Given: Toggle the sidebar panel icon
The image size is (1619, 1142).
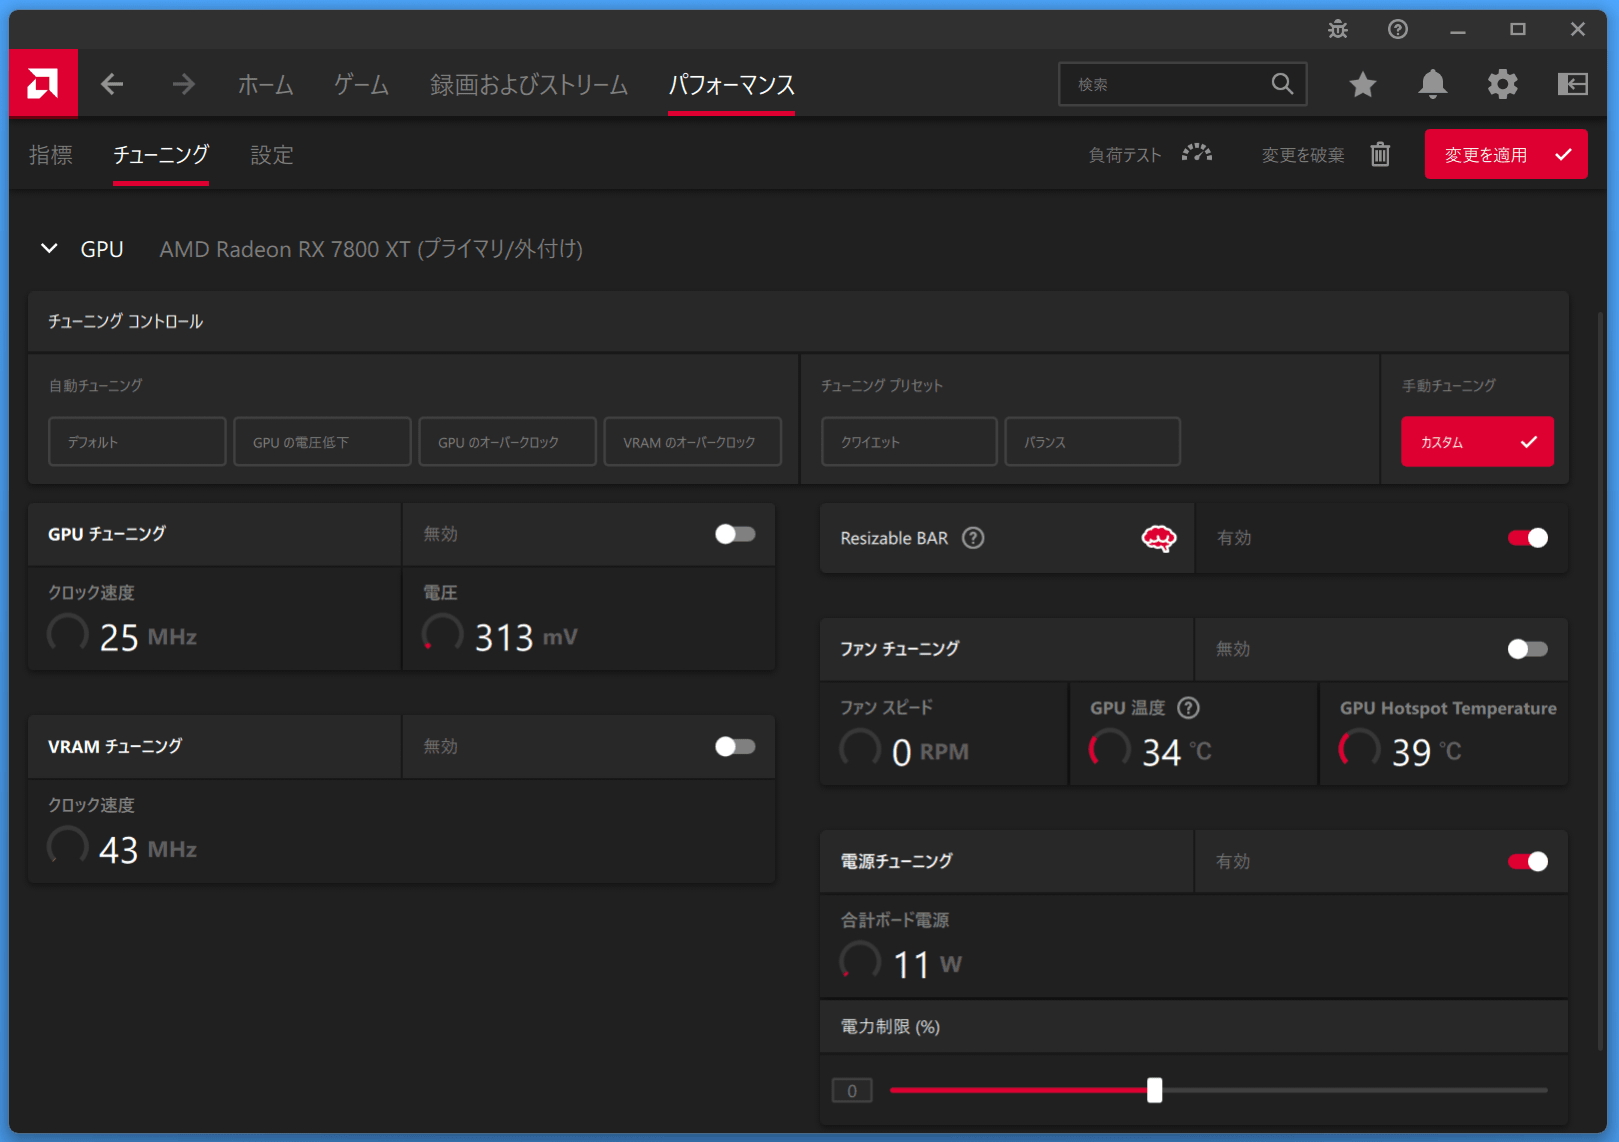Looking at the screenshot, I should click(1572, 84).
